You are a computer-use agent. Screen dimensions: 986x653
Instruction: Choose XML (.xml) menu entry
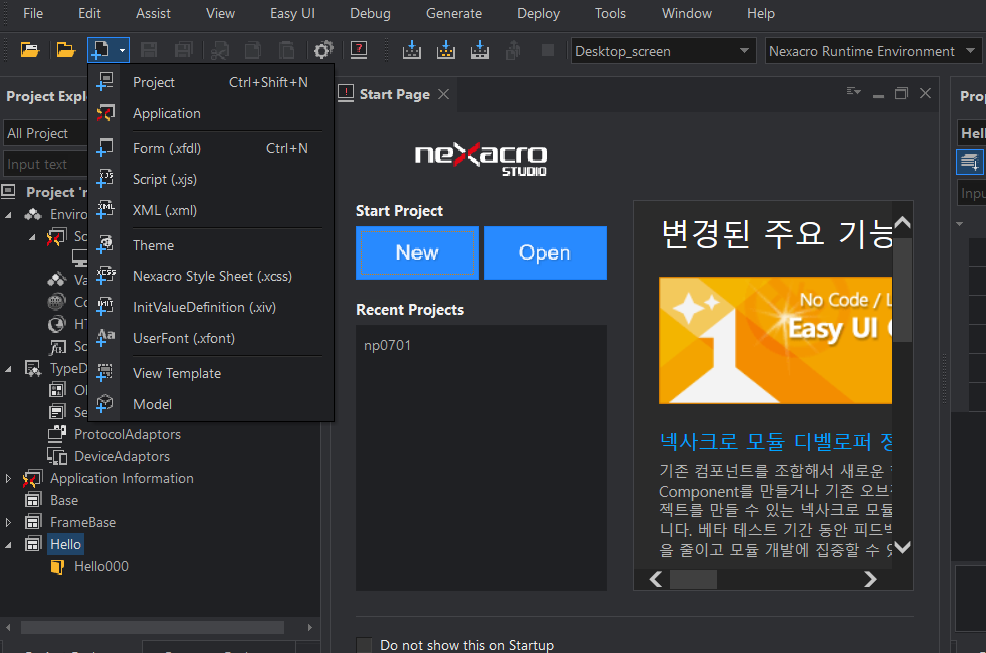(211, 210)
